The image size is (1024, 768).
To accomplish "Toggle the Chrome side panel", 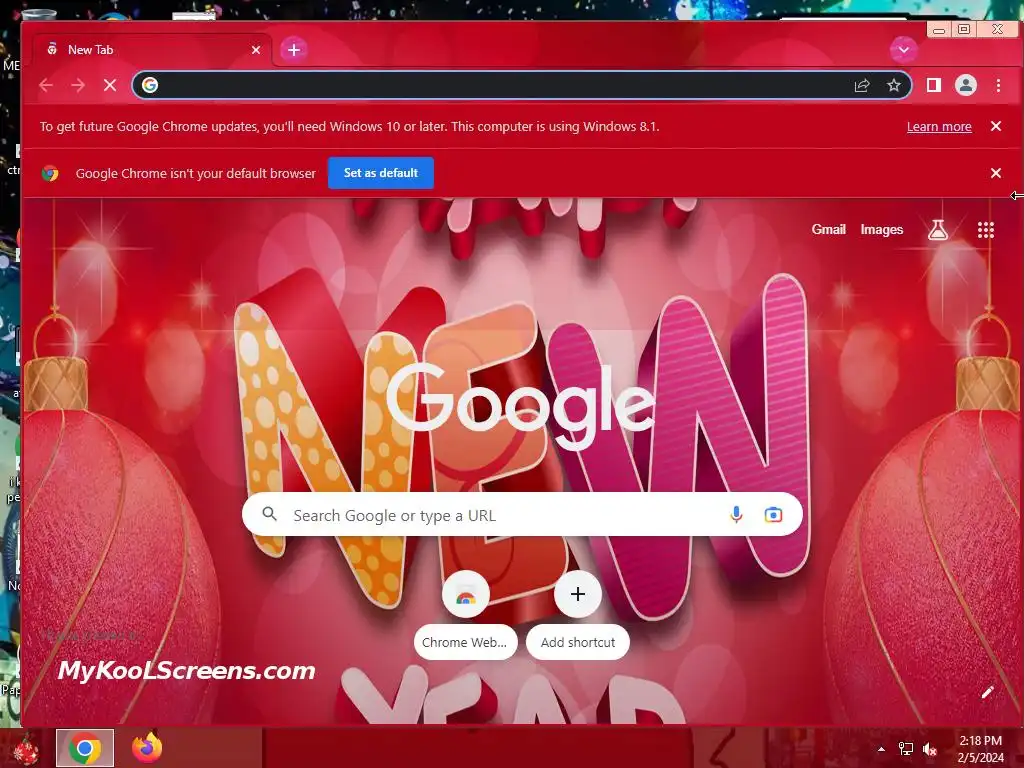I will (934, 85).
